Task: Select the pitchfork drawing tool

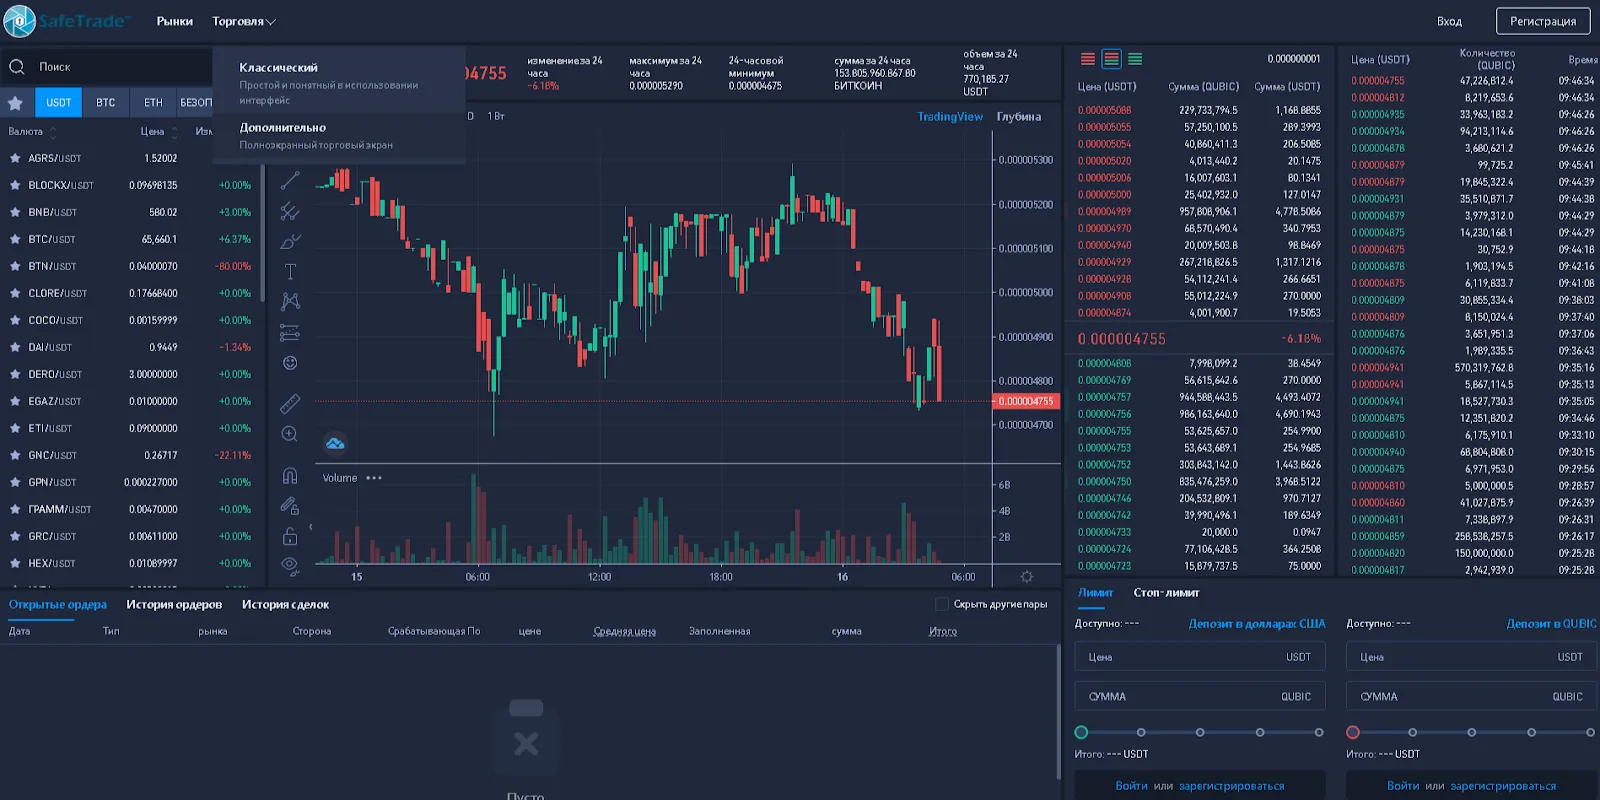Action: click(290, 211)
